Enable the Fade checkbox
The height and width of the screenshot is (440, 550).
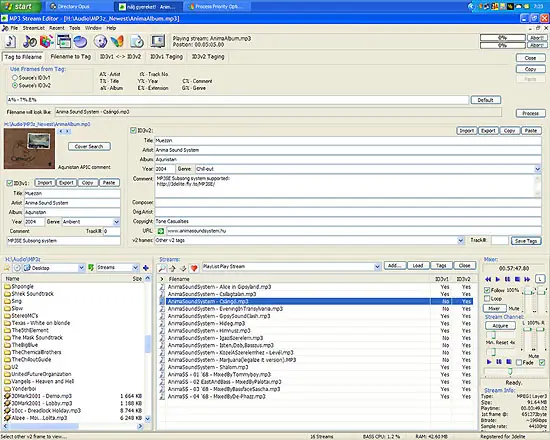tap(519, 362)
